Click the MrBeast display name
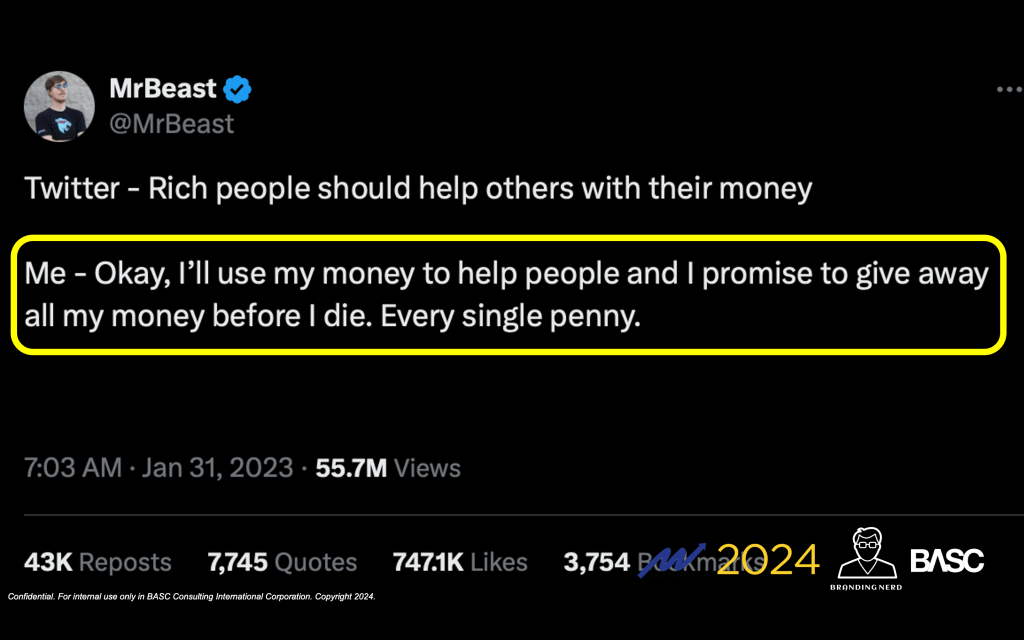 click(163, 89)
